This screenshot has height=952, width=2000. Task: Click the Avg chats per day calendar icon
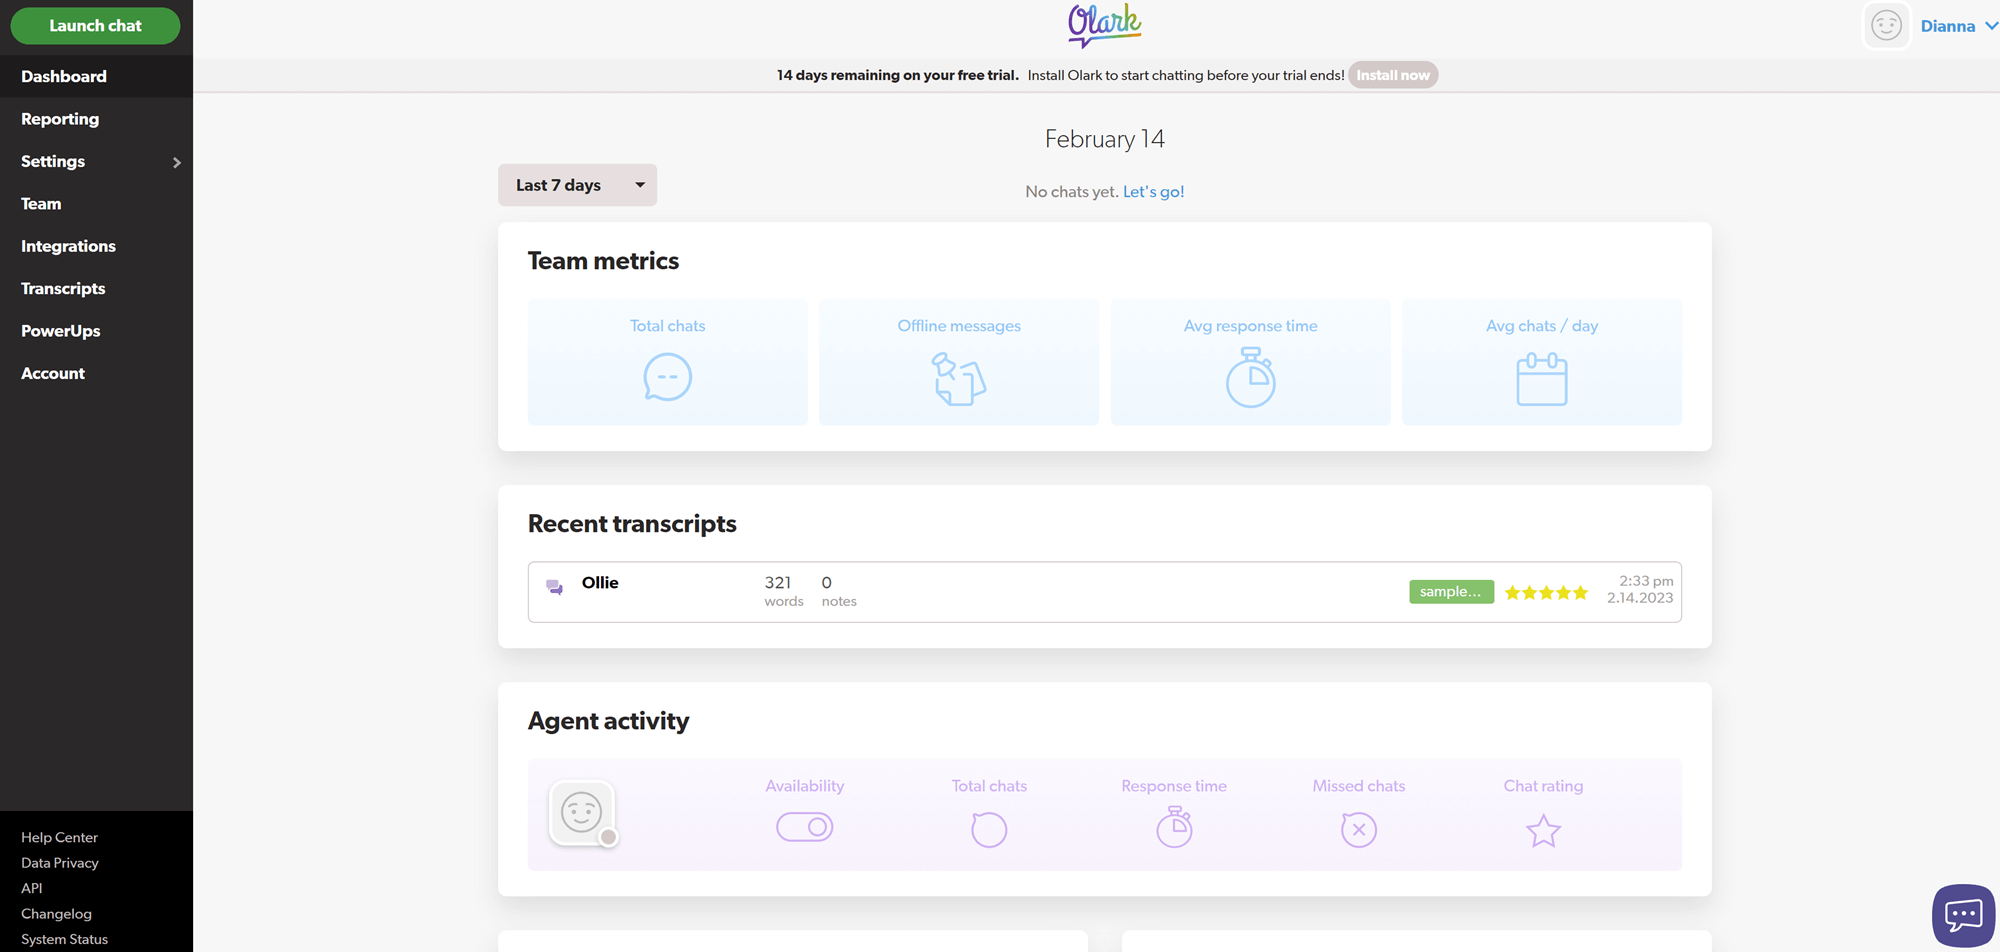click(1541, 378)
